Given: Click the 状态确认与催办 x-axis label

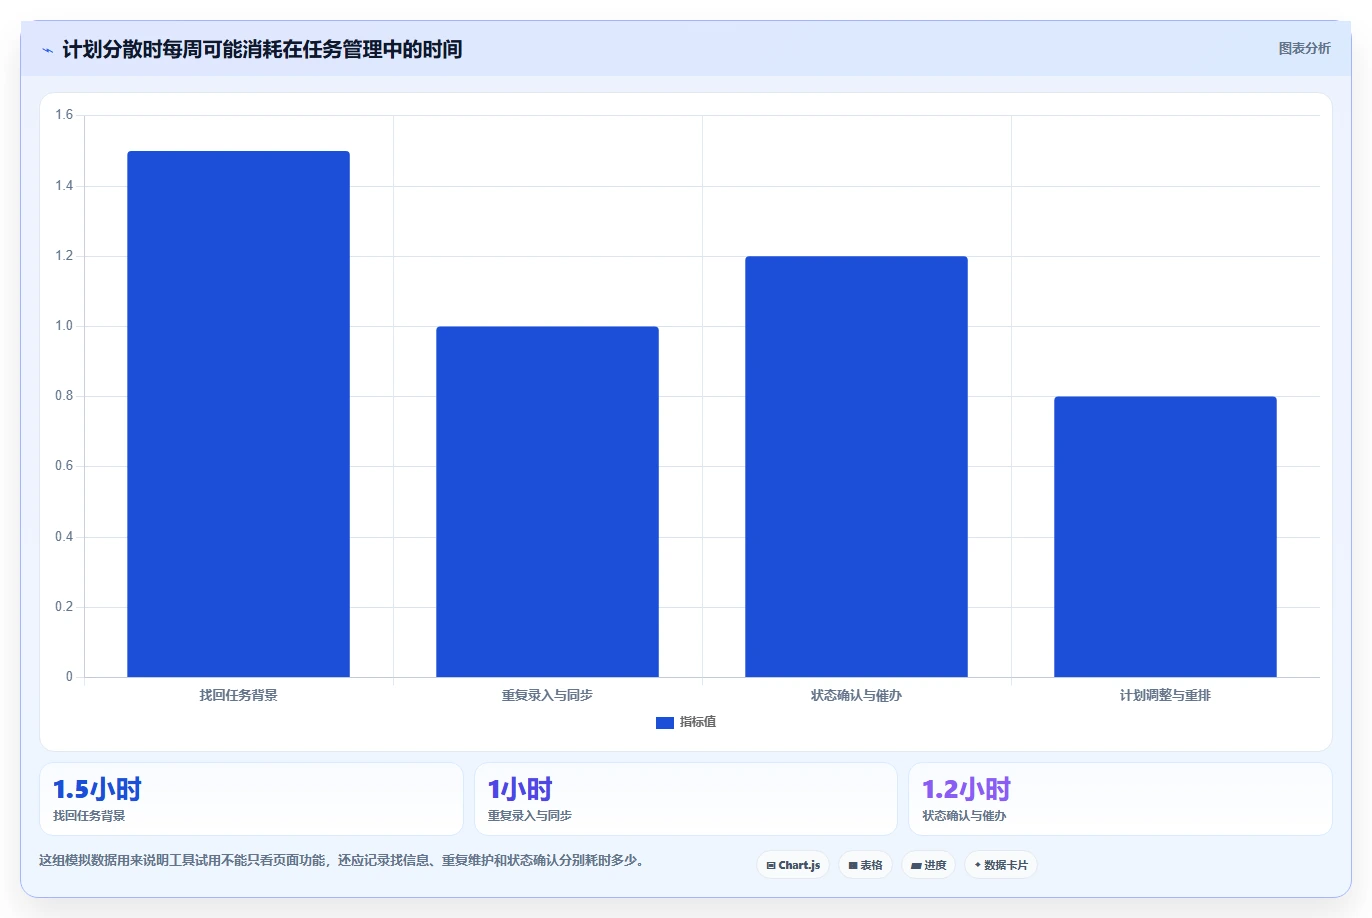Looking at the screenshot, I should [x=856, y=695].
